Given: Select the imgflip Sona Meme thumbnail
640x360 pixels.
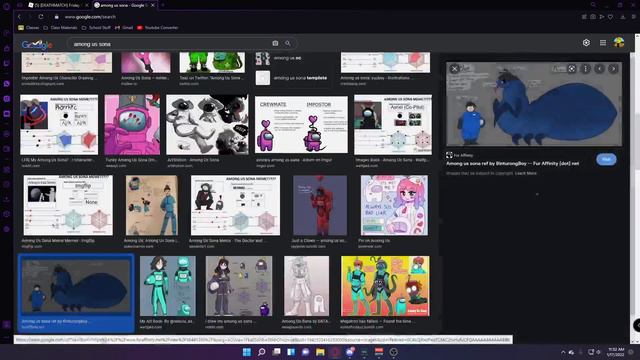Looking at the screenshot, I should [x=68, y=205].
